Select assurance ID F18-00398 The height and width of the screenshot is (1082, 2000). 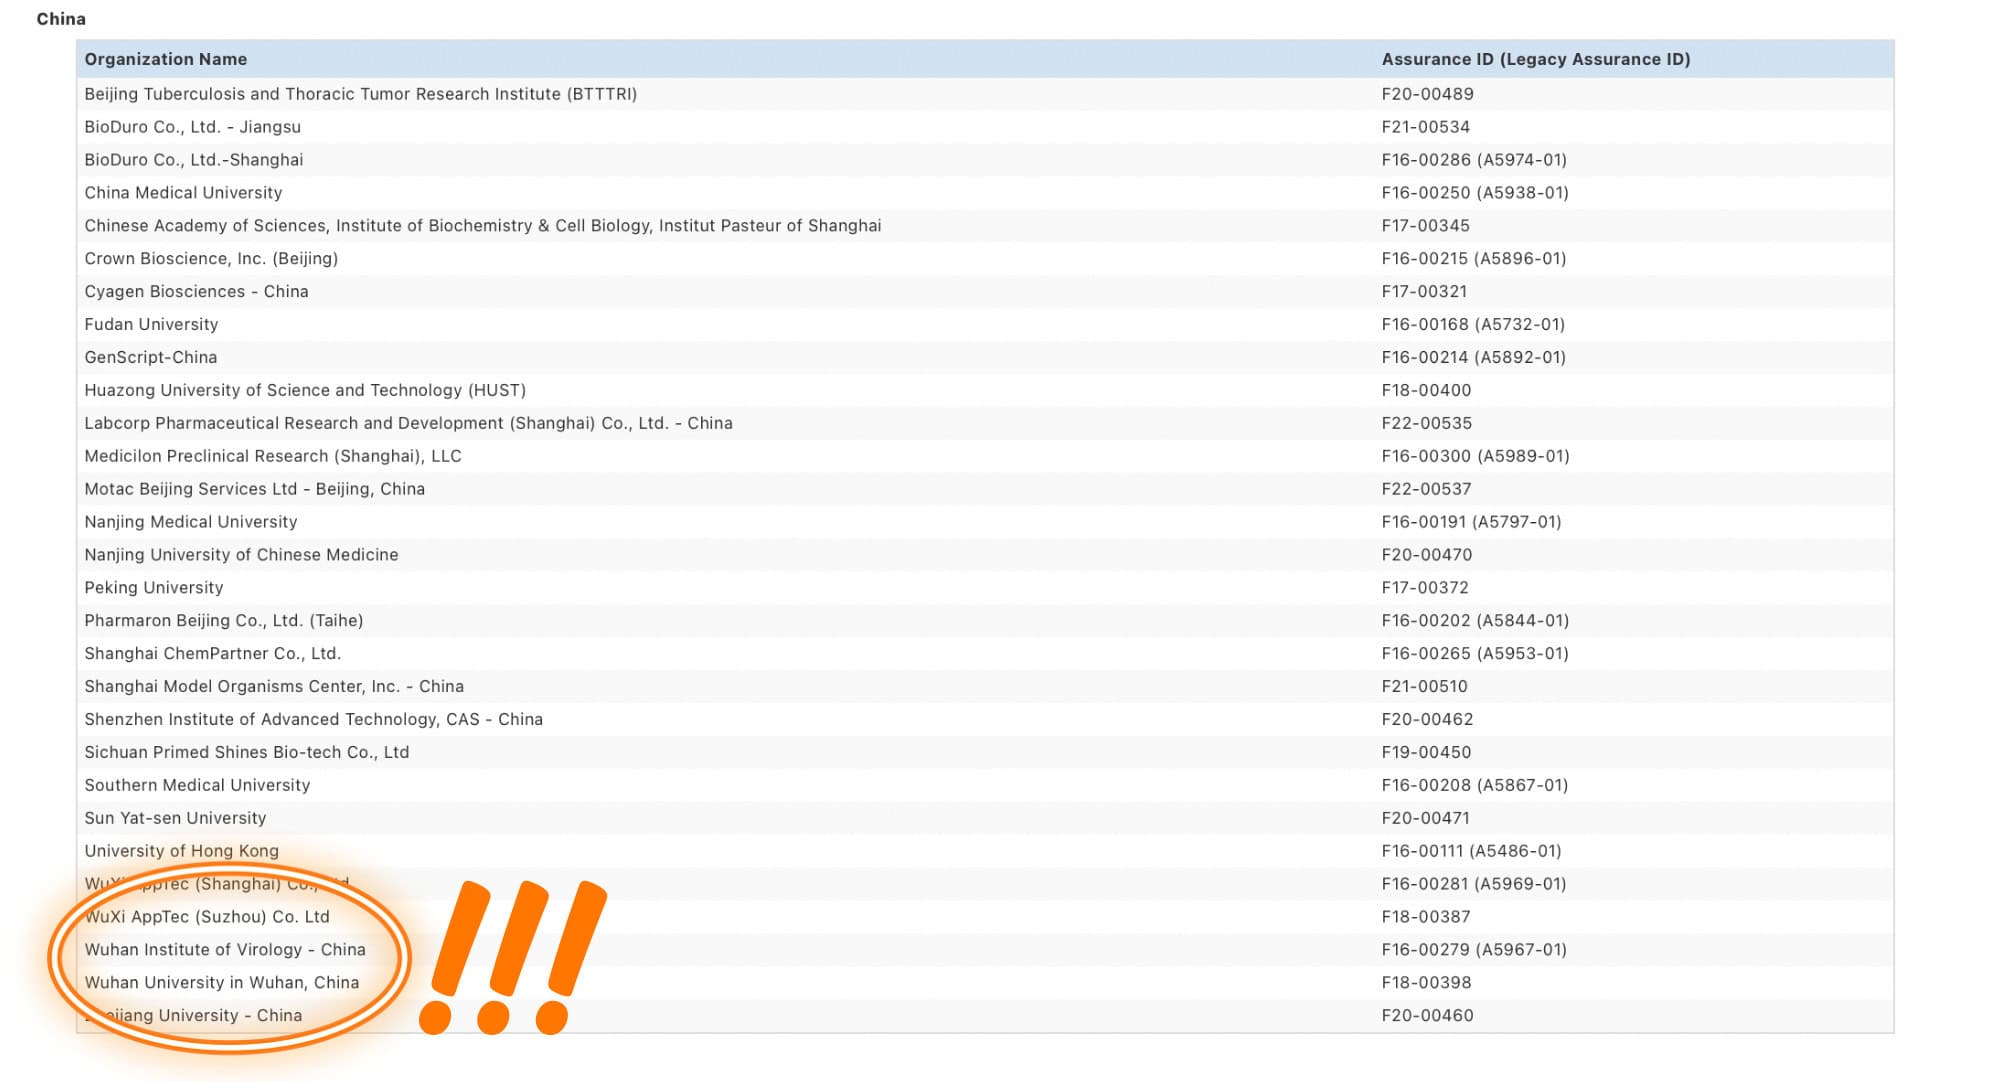click(1426, 985)
